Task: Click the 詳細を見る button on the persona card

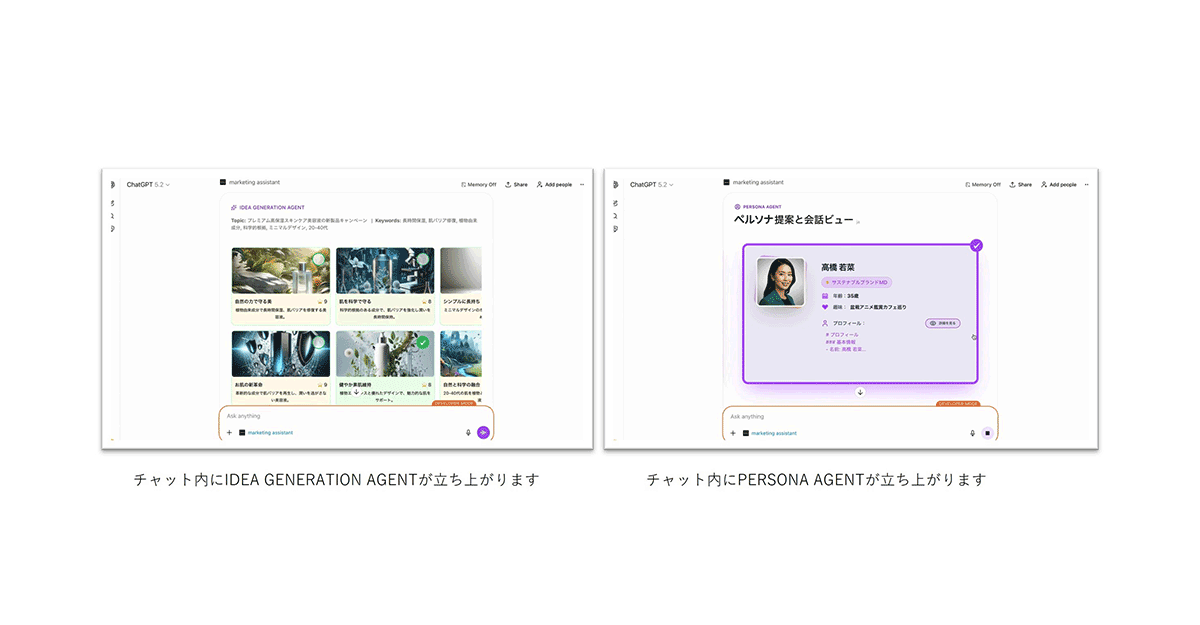Action: point(943,323)
